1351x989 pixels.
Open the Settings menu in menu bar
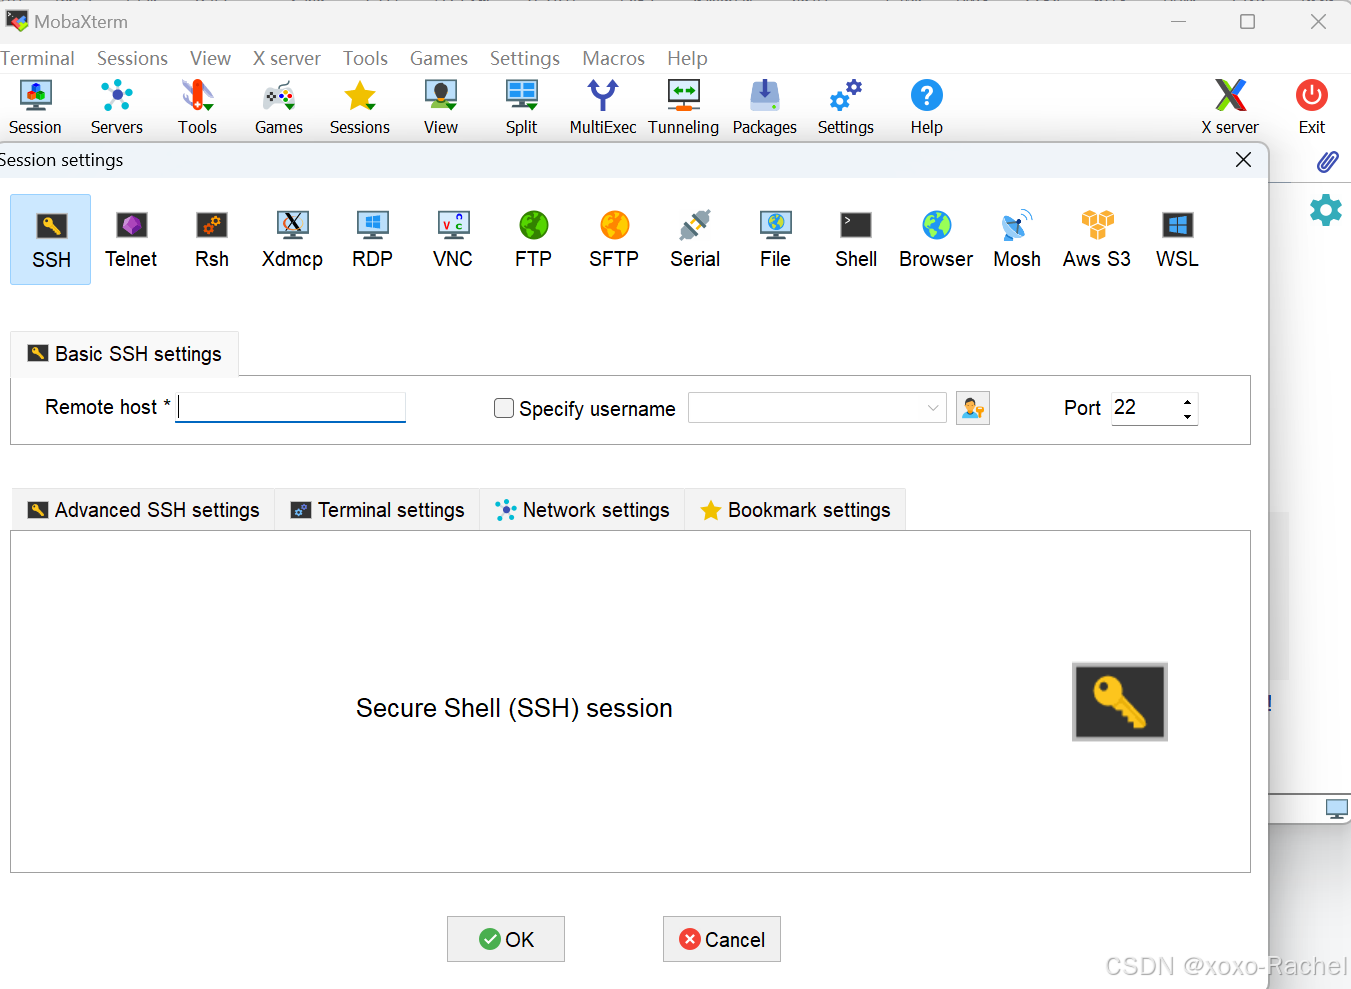tap(525, 58)
